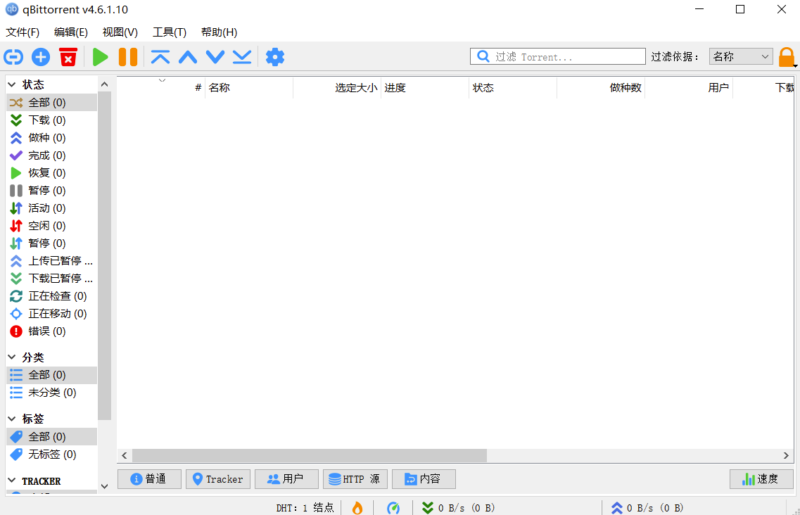Move torrent to bottom of queue
This screenshot has width=800, height=515.
pyautogui.click(x=242, y=57)
